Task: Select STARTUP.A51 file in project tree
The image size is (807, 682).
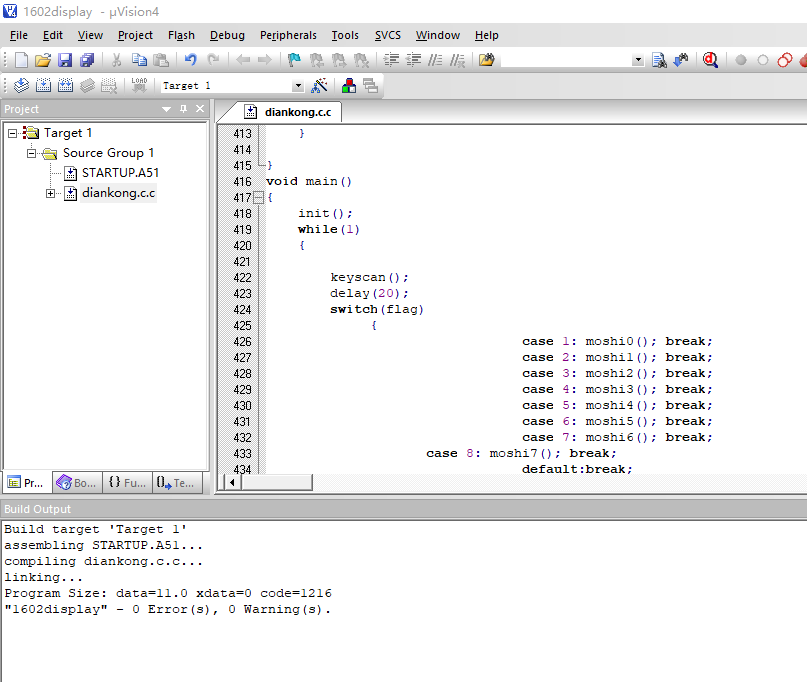Action: pos(120,173)
